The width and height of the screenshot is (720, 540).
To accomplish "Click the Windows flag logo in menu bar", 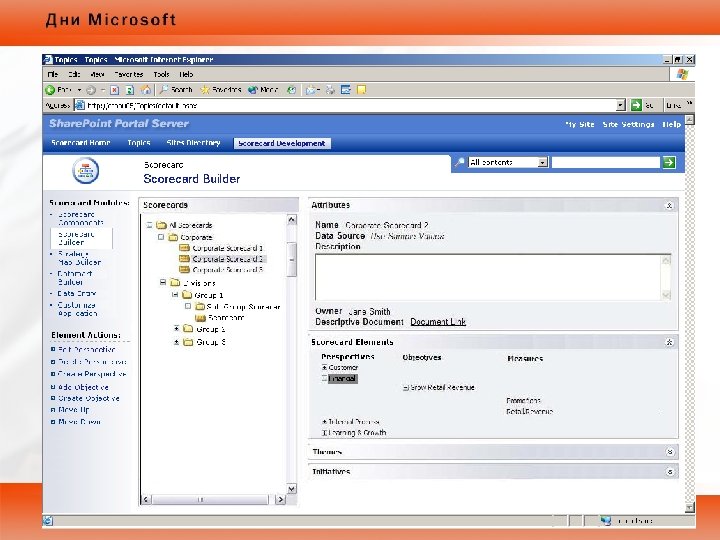I will (682, 74).
